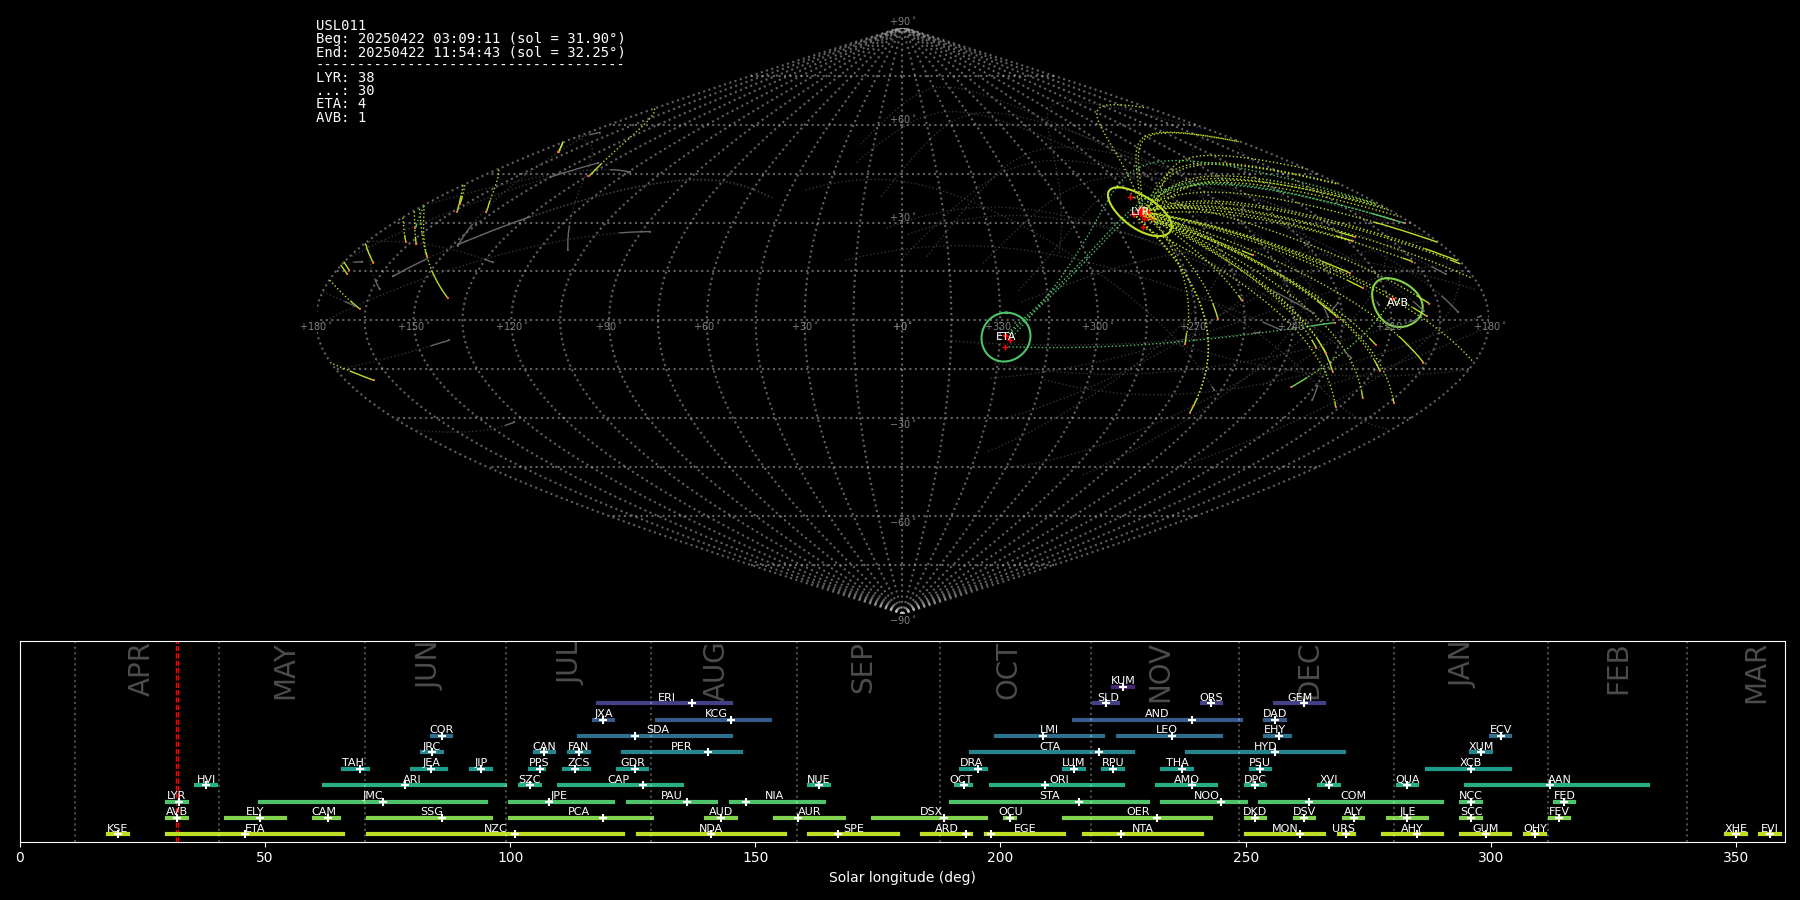Select the End timestamp line in header
This screenshot has width=1800, height=900.
coord(470,52)
